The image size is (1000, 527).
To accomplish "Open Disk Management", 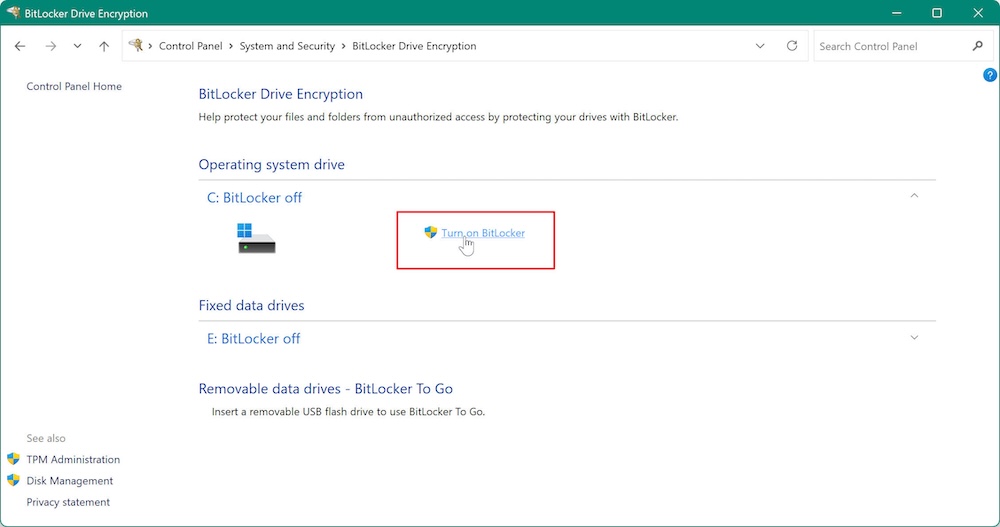I will 70,481.
